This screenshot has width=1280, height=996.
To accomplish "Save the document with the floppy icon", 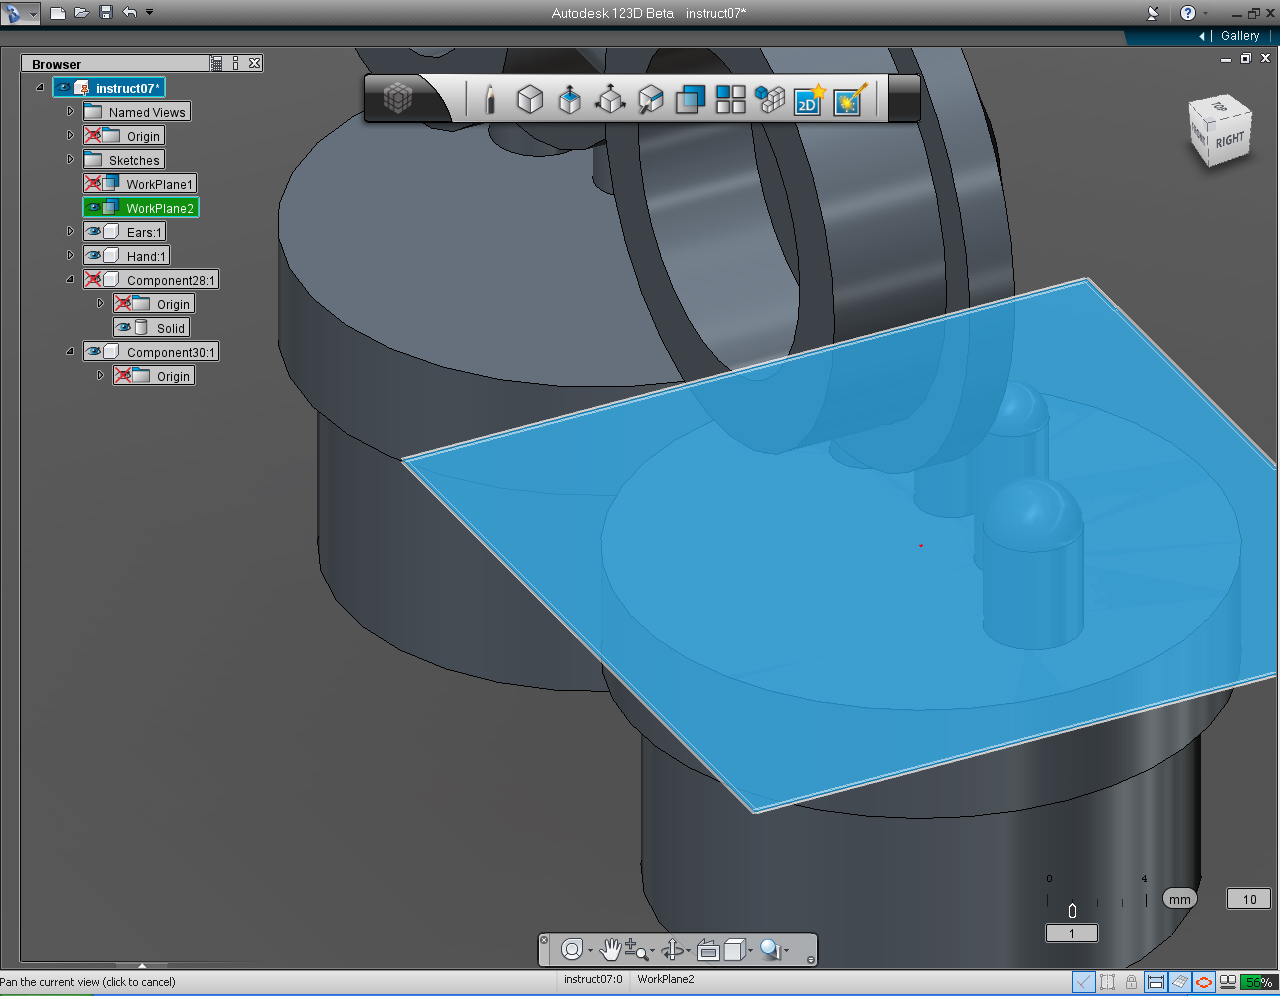I will pos(106,13).
